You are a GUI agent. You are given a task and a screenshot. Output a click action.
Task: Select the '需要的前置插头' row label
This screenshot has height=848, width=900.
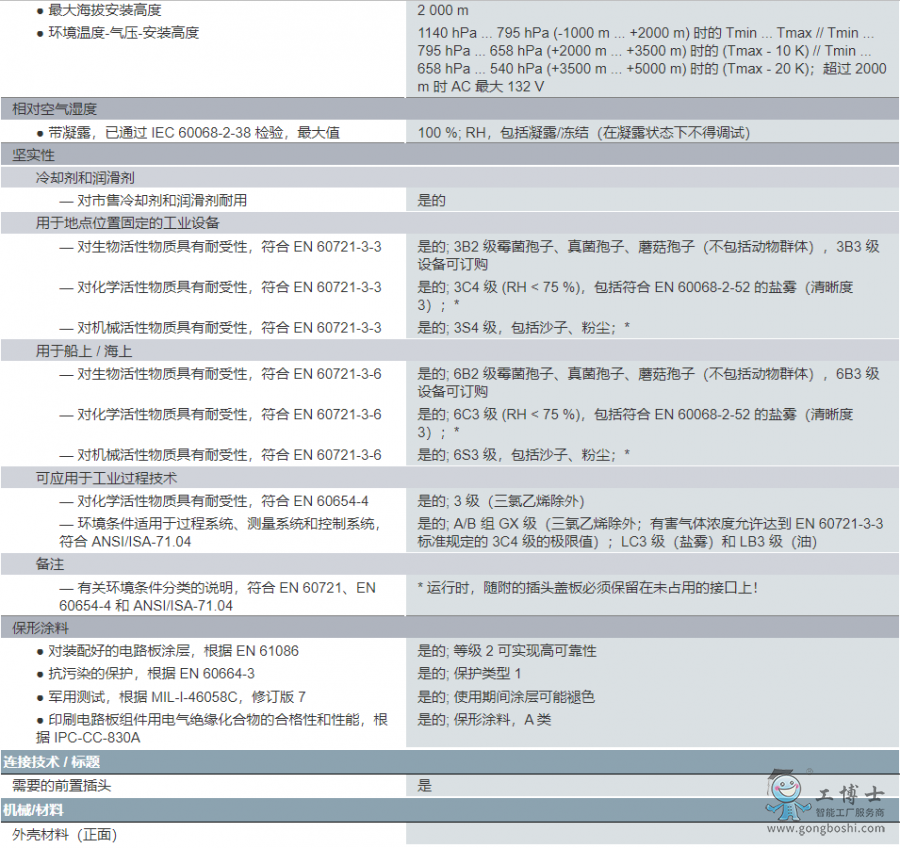61,786
